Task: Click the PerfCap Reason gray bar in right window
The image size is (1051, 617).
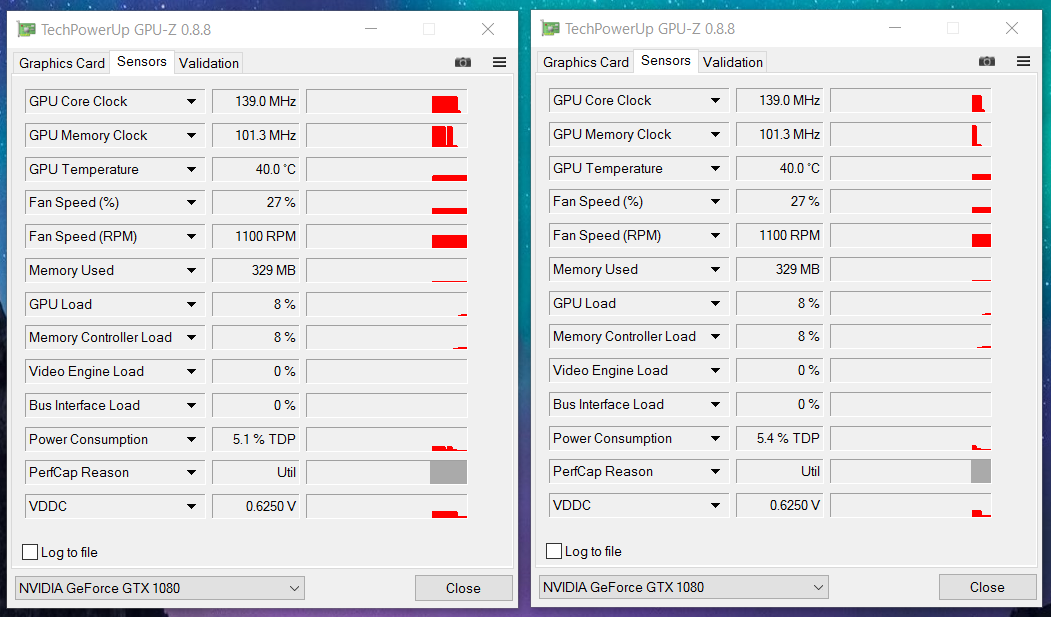Action: pyautogui.click(x=981, y=471)
